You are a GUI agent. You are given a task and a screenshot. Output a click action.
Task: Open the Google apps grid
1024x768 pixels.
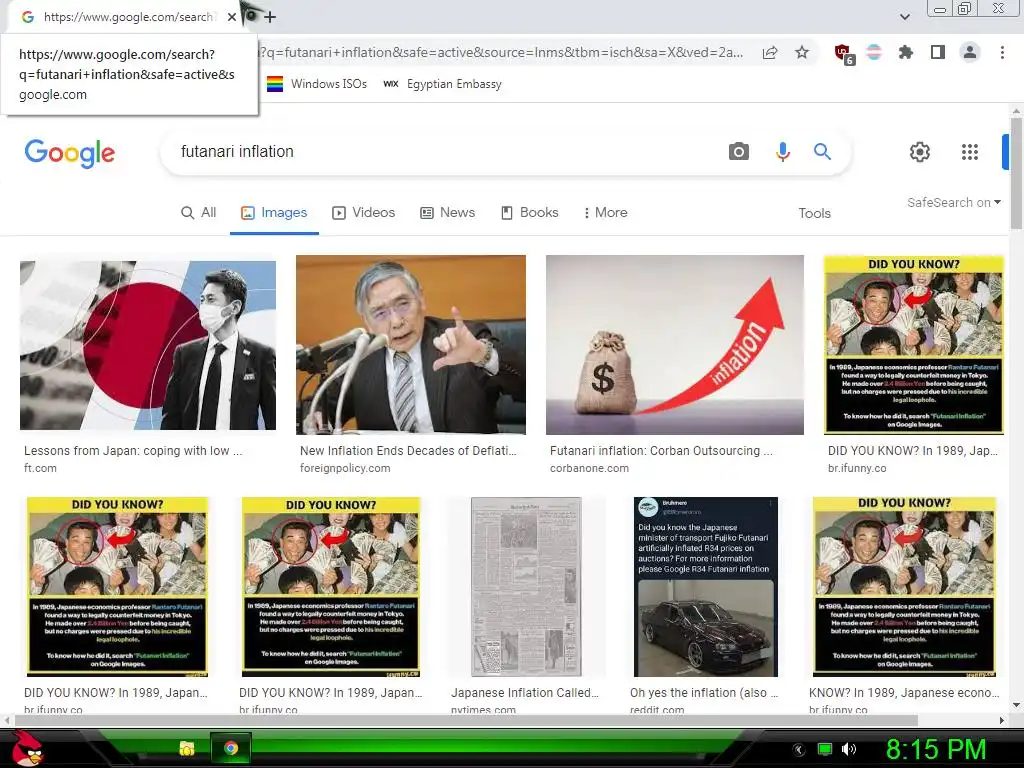[x=970, y=152]
